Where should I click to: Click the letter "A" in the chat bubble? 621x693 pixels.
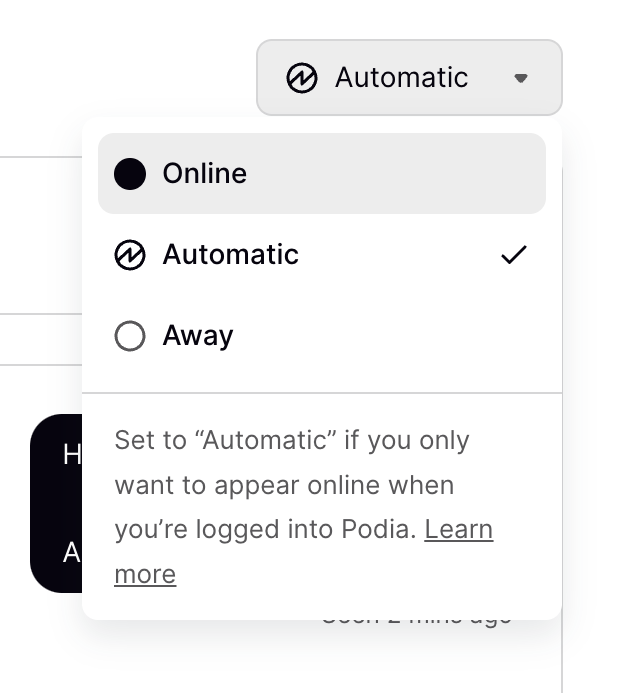(71, 552)
